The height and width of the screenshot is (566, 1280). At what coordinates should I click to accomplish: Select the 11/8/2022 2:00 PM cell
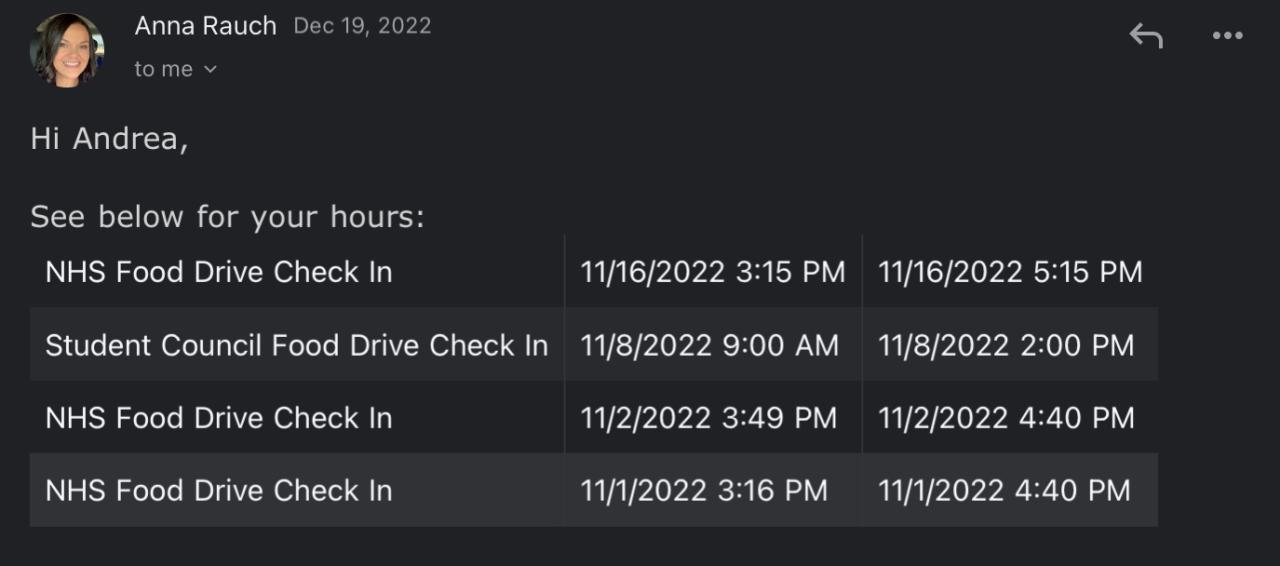click(1006, 345)
